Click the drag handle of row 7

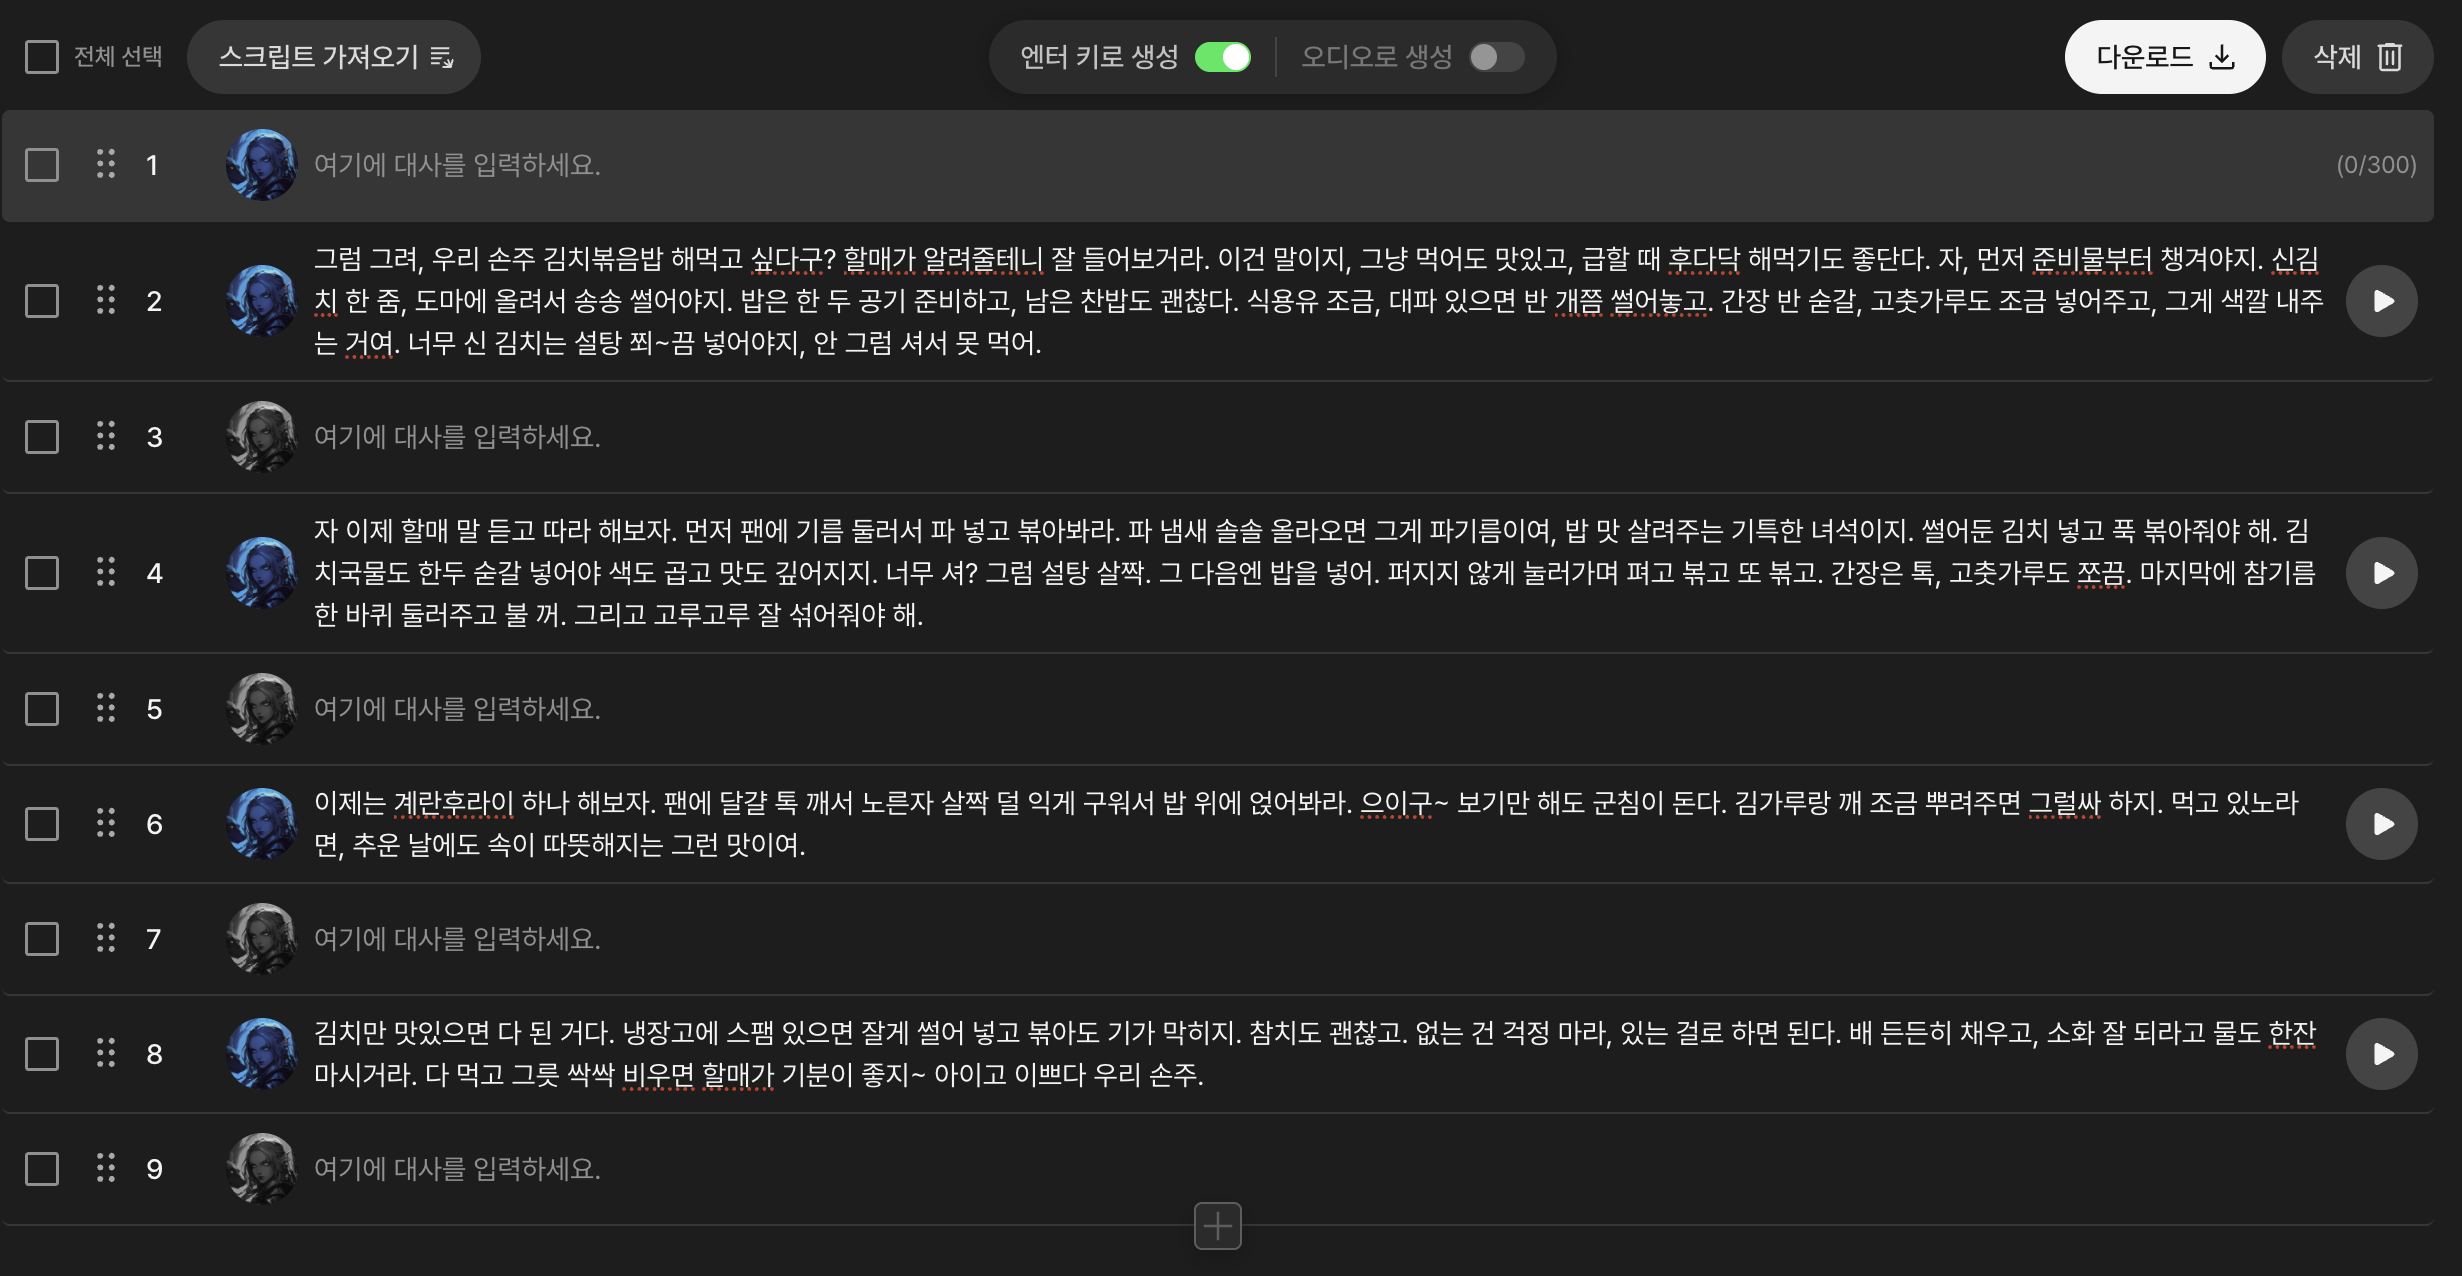pyautogui.click(x=106, y=938)
